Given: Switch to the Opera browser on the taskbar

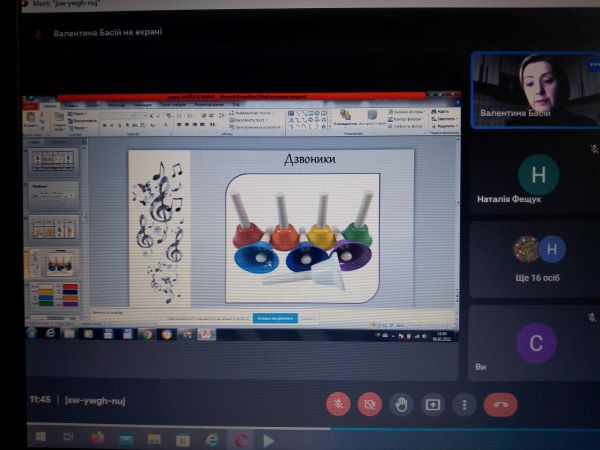Looking at the screenshot, I should (x=241, y=441).
